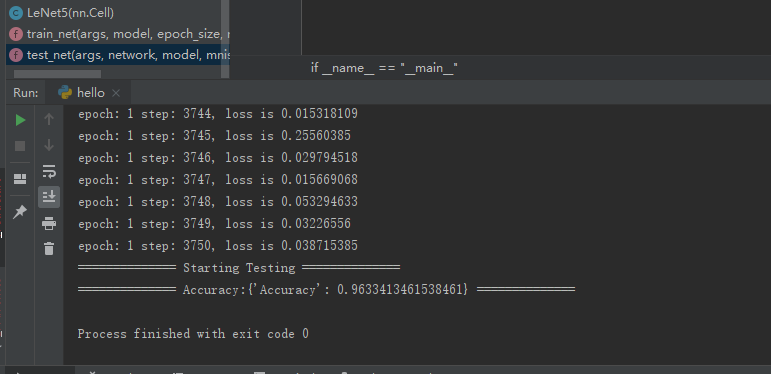771x374 pixels.
Task: Click the structure panel vertical scrollbar
Action: point(225,39)
